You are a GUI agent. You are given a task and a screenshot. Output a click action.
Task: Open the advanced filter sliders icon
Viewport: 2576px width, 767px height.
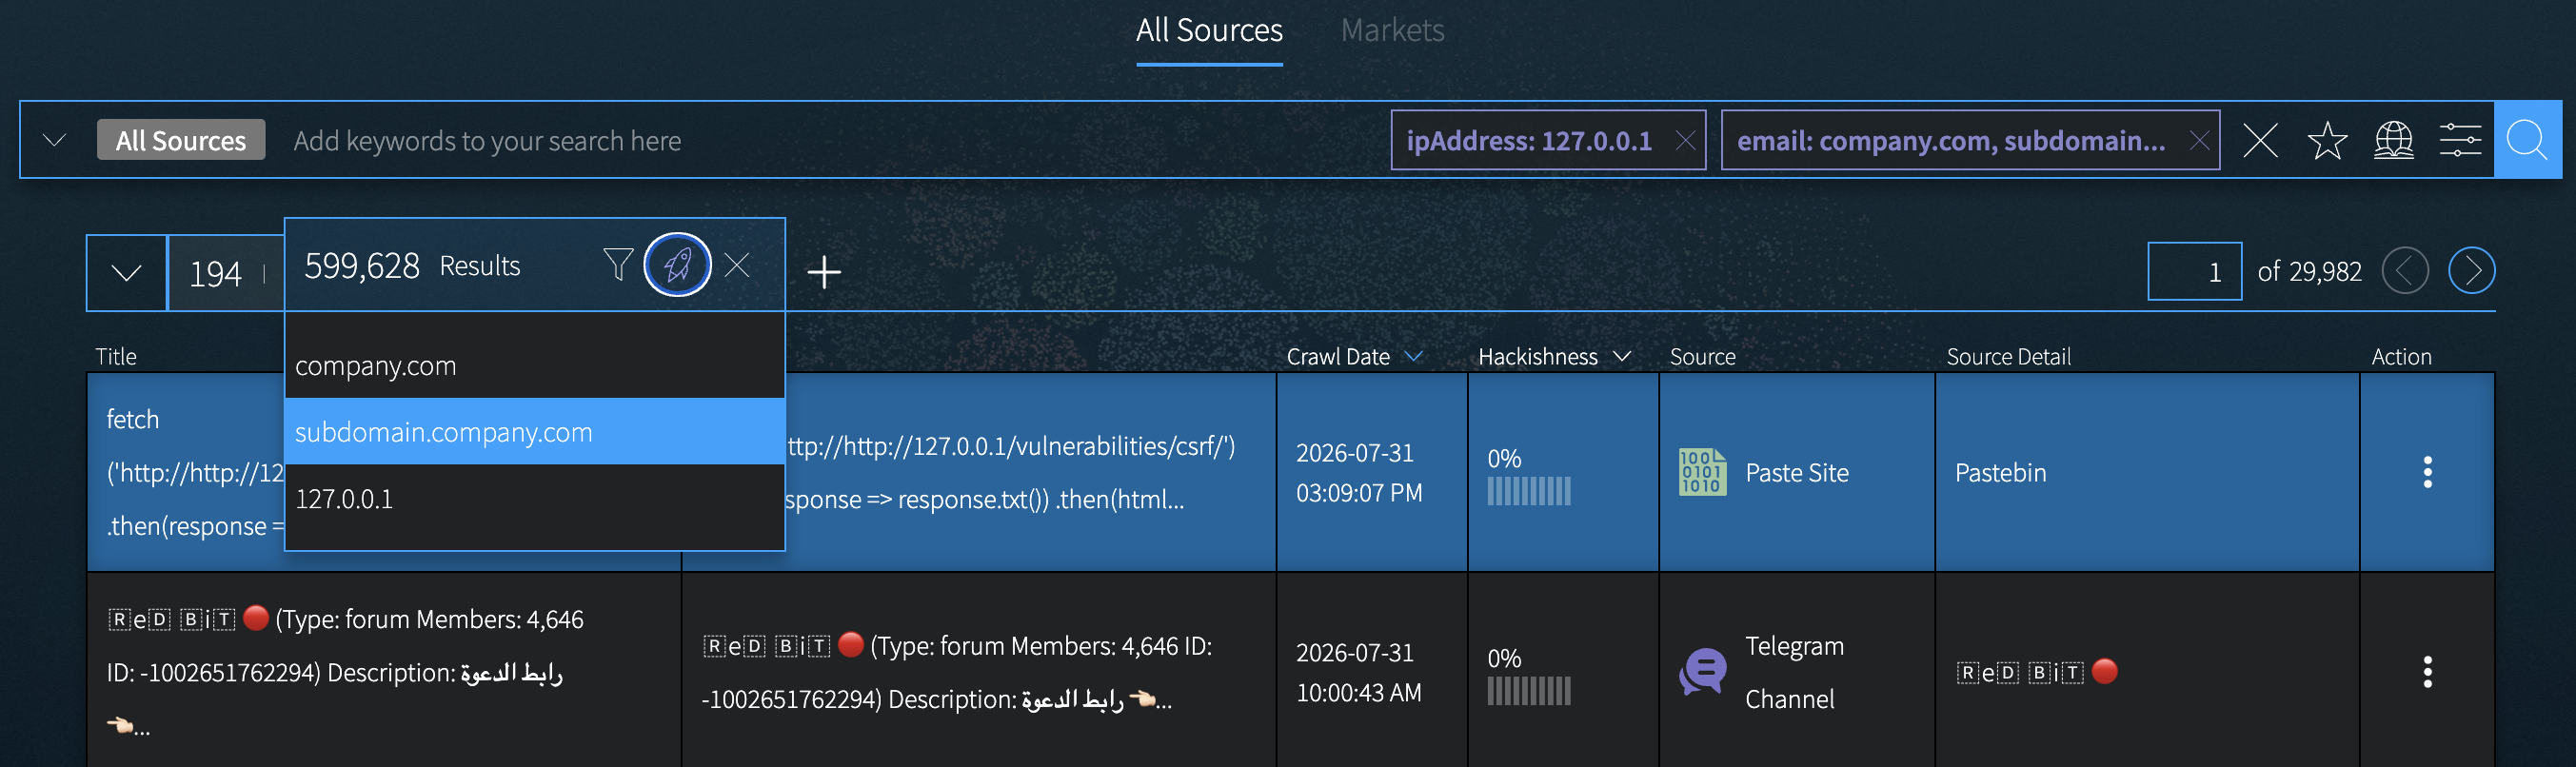pos(2460,140)
